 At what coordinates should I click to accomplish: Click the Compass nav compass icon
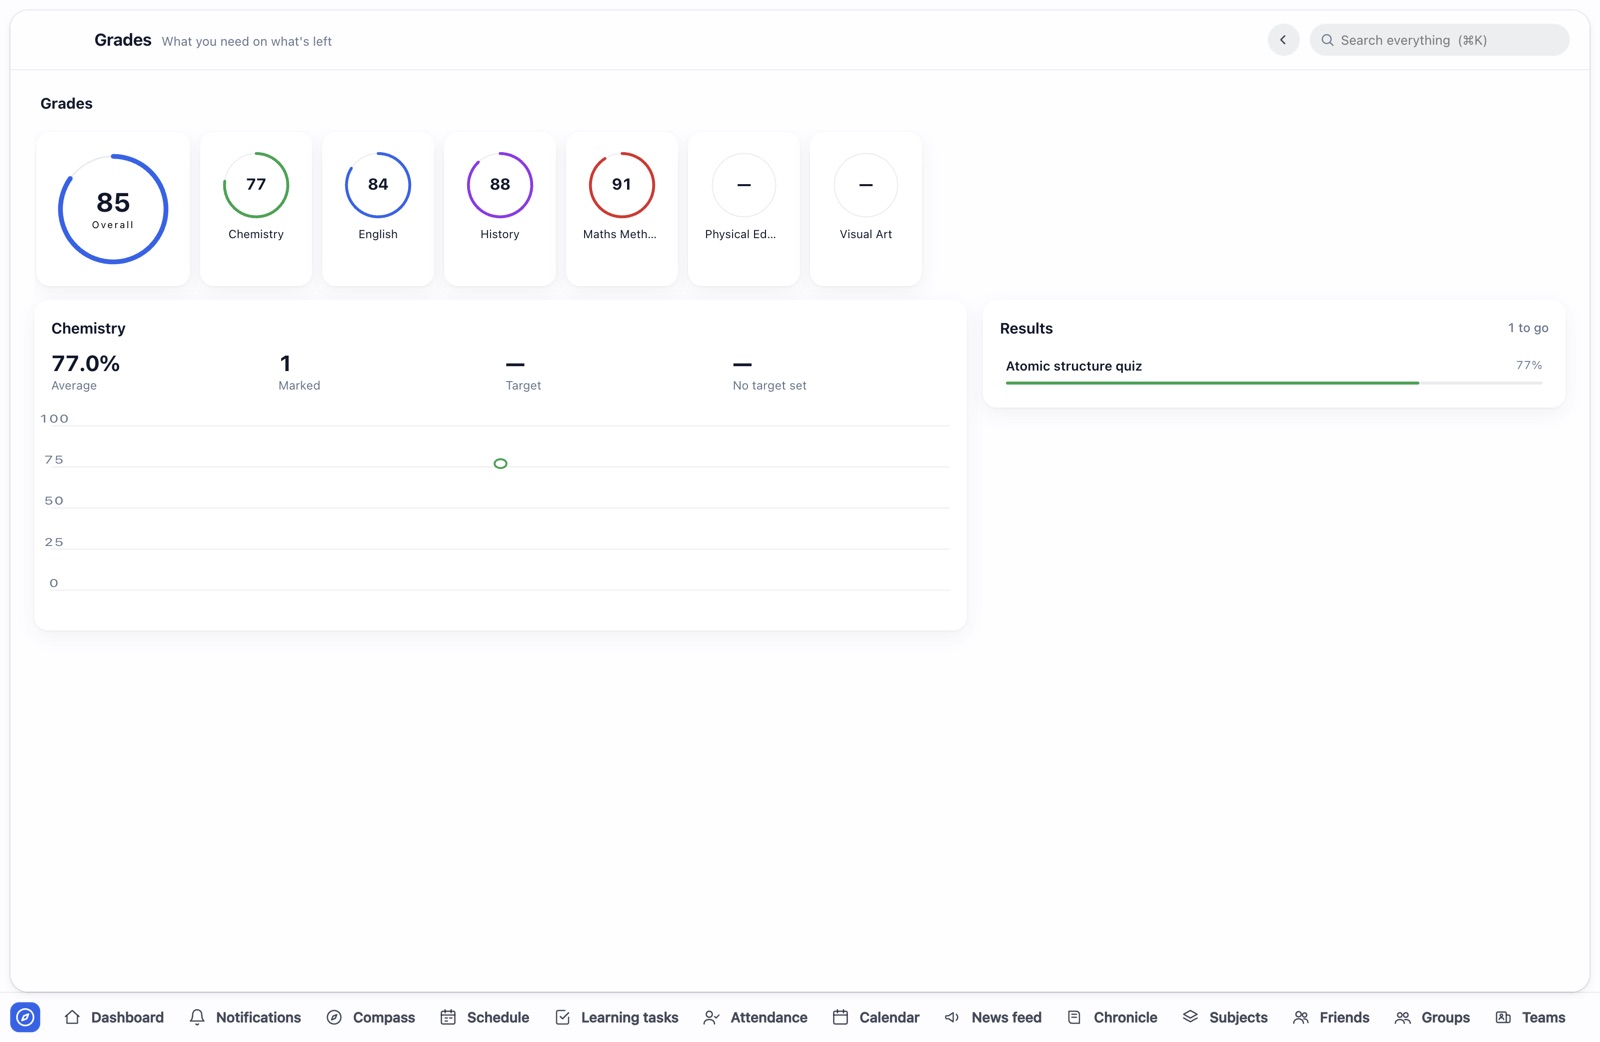[x=334, y=1017]
